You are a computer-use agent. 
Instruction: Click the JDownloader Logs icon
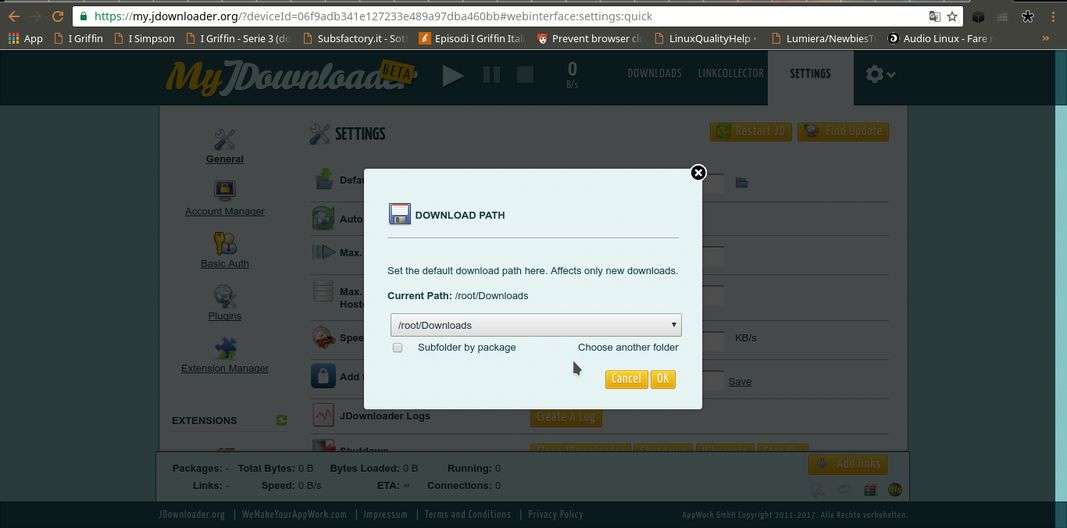pos(323,415)
